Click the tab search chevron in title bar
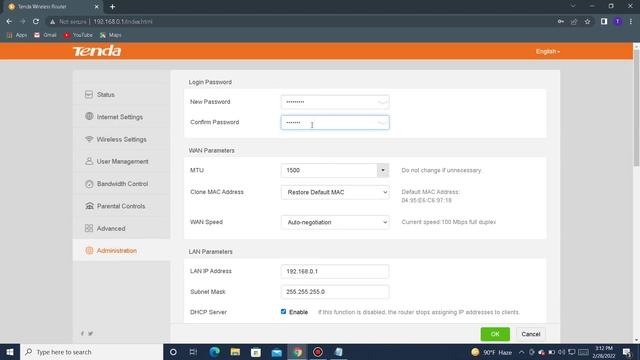 (573, 6)
